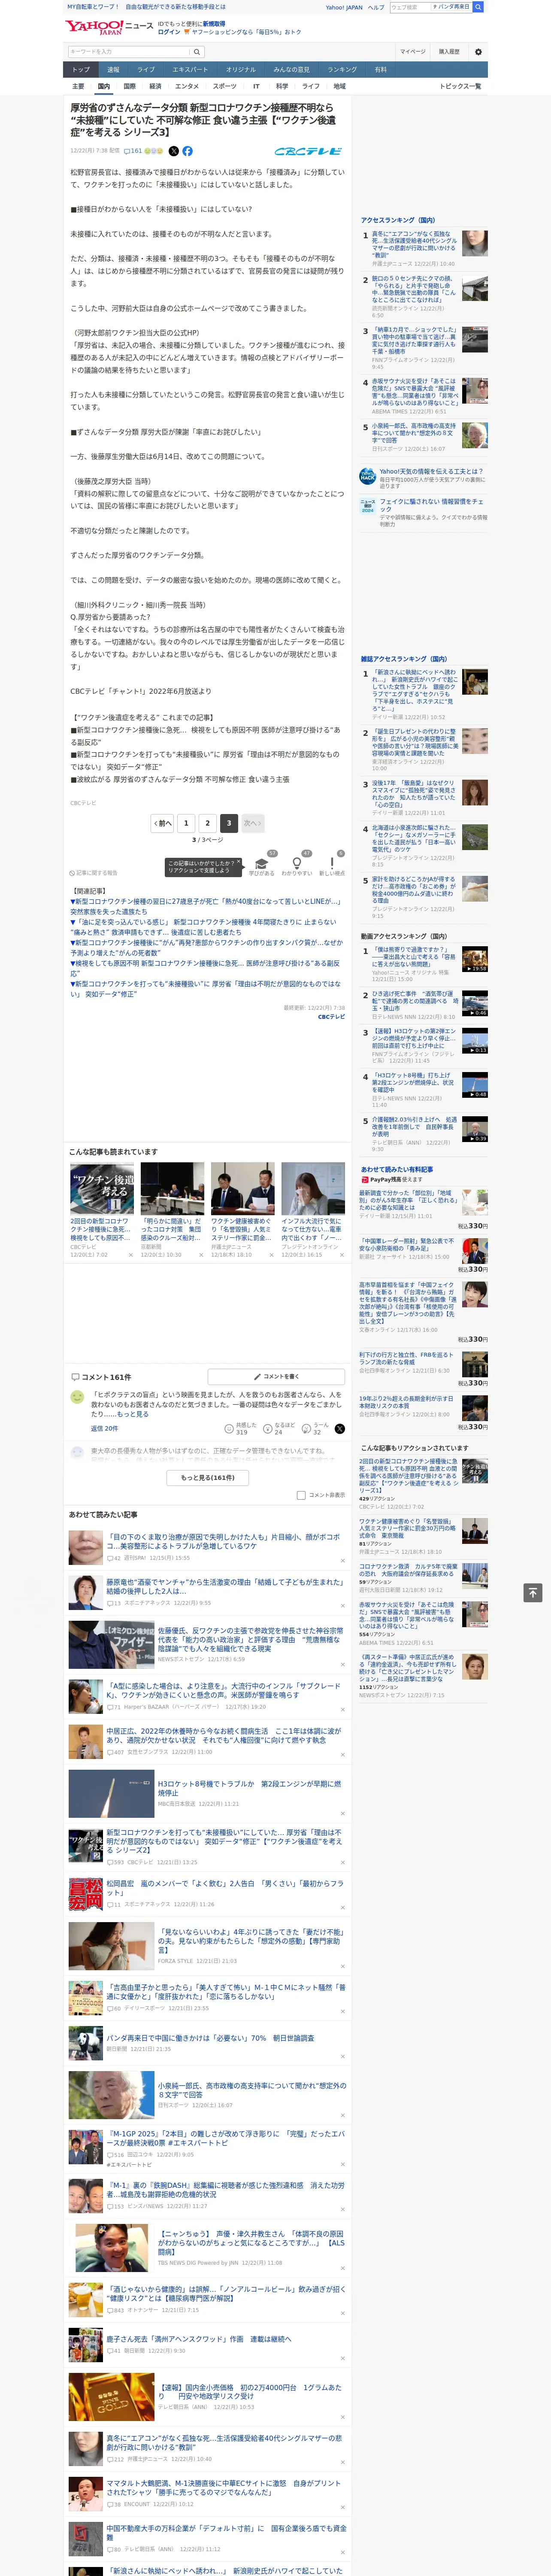Click the web search magnifier button
551x2576 pixels.
tap(478, 7)
